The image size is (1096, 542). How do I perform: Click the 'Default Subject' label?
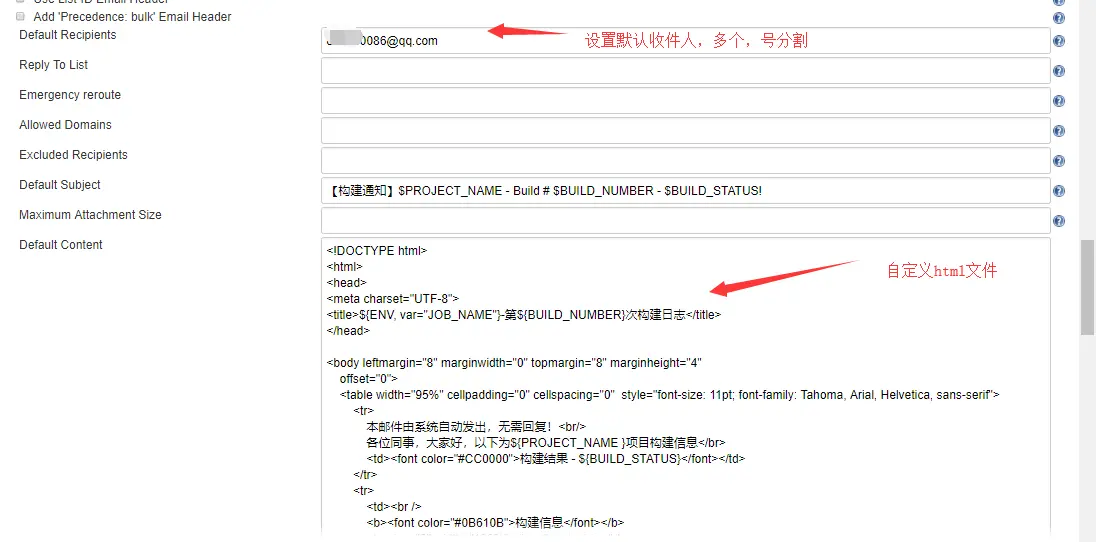click(x=60, y=185)
